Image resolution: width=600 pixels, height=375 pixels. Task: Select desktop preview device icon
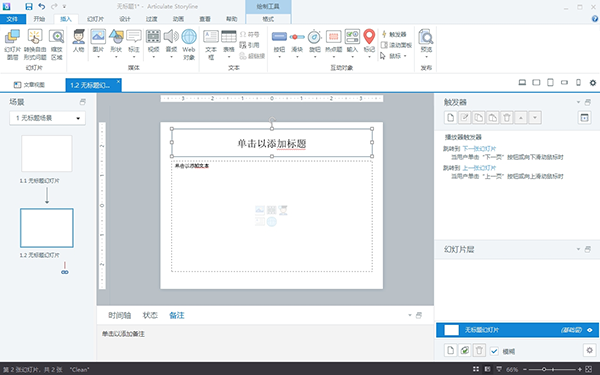coord(522,82)
